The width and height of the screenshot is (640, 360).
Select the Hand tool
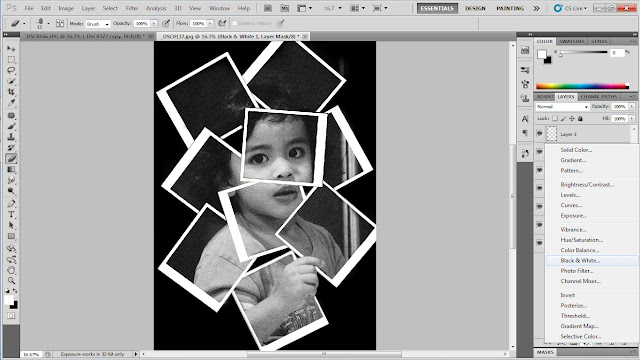(x=11, y=270)
